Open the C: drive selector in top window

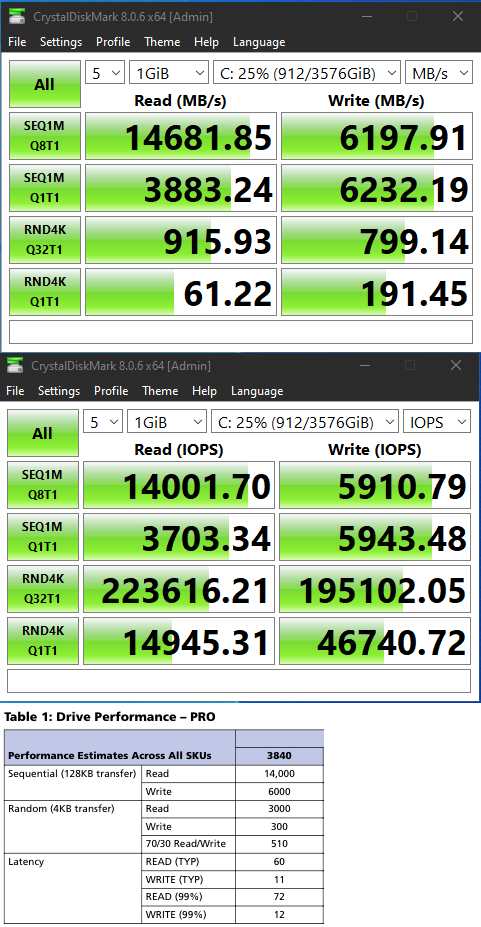(307, 73)
